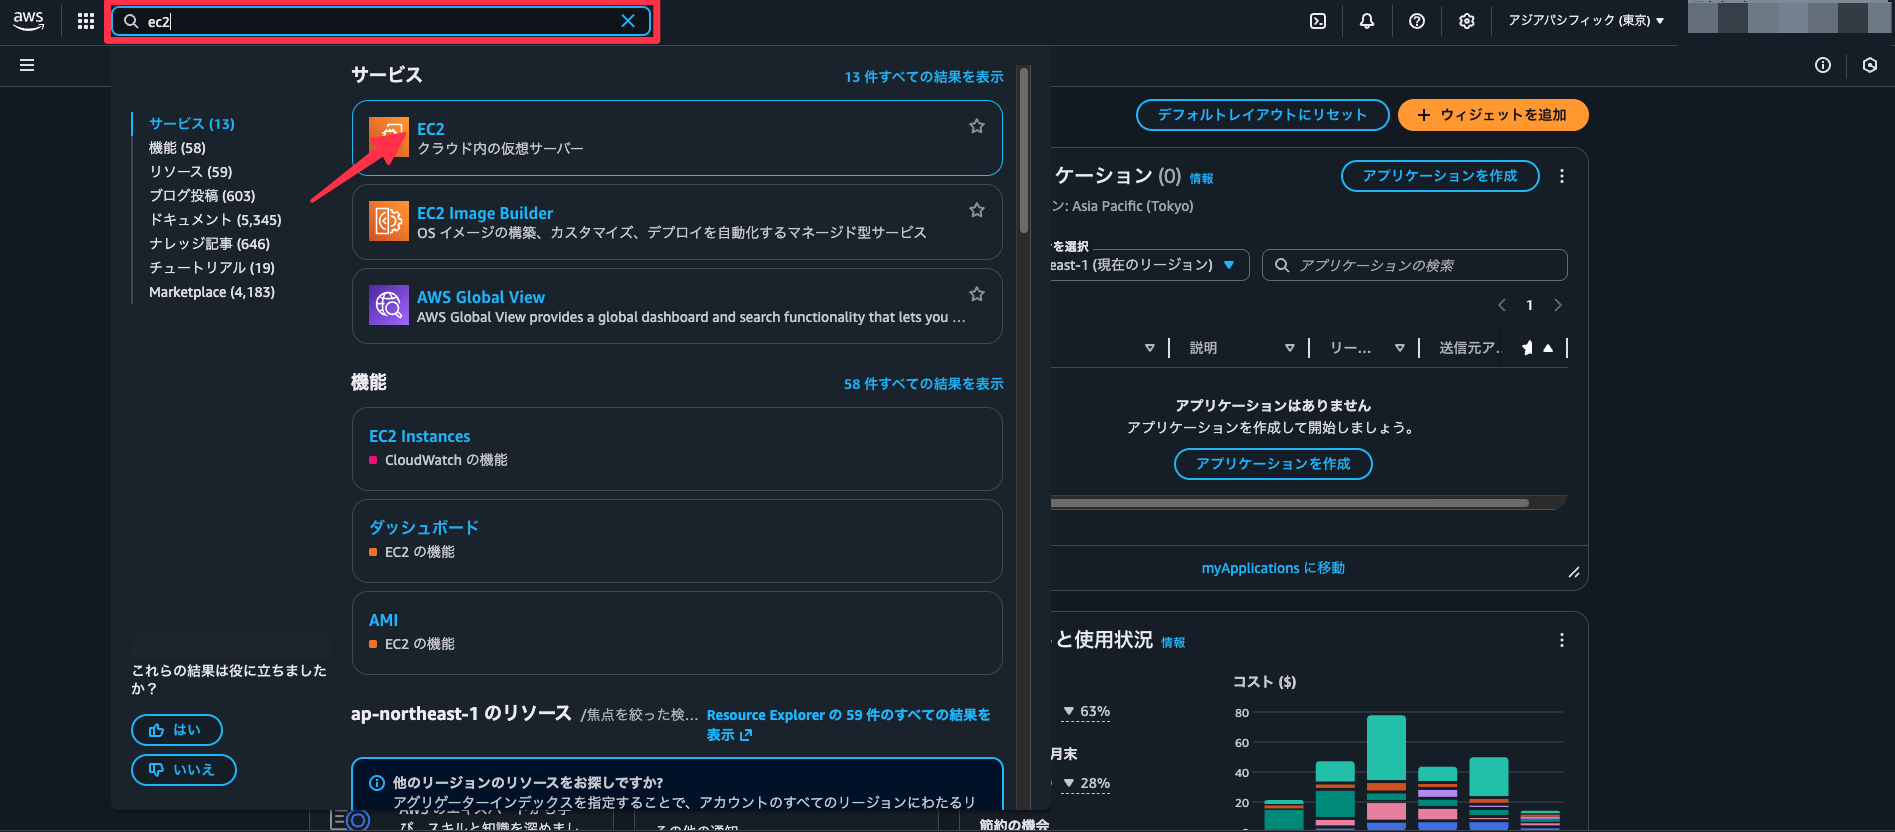Click the applications widget resize handle icon

(x=1574, y=572)
